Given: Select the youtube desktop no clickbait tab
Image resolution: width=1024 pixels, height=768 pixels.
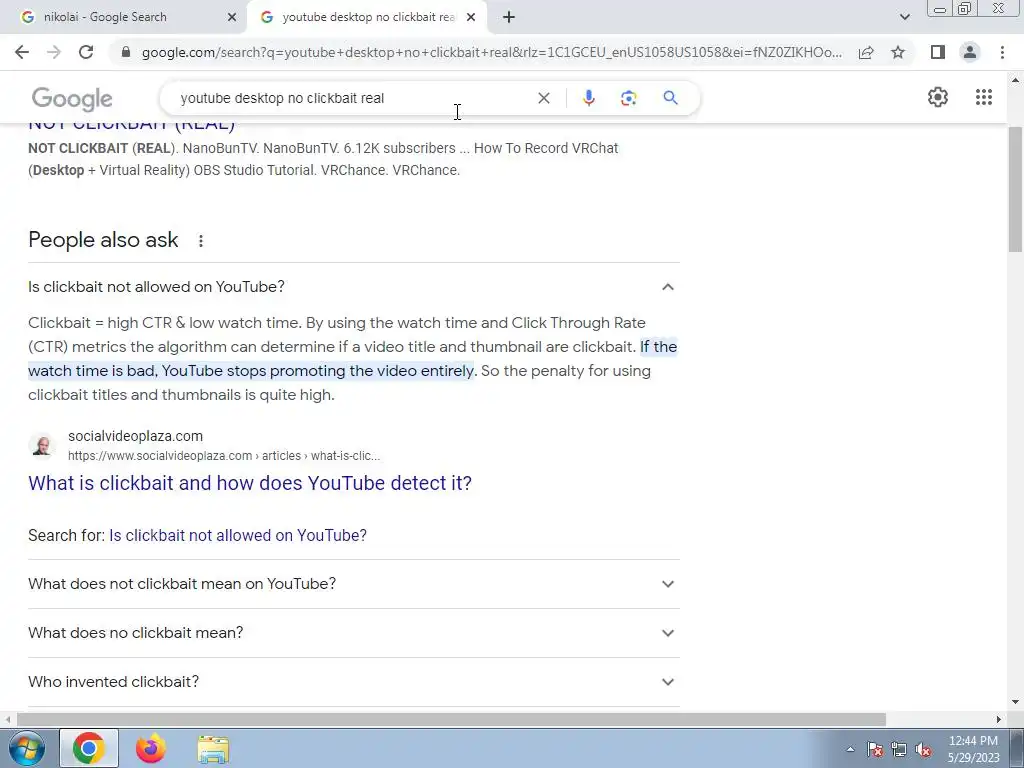Looking at the screenshot, I should point(368,17).
